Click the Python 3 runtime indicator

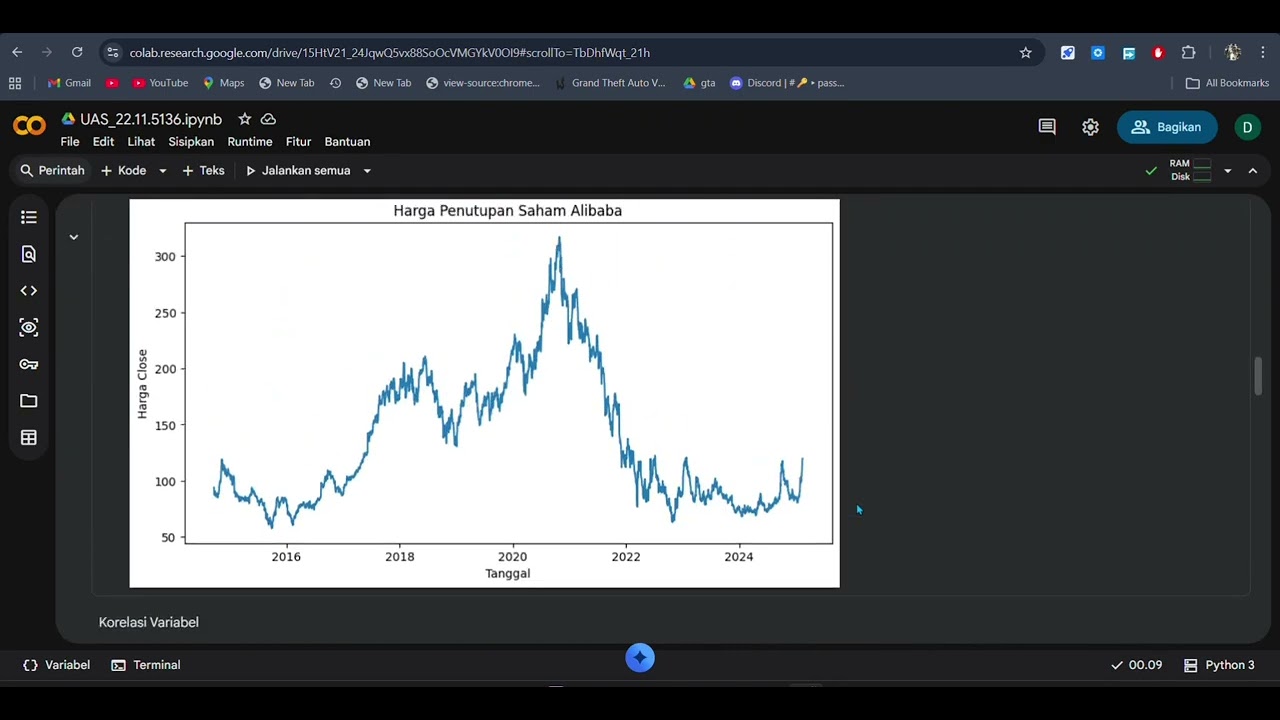click(1219, 665)
